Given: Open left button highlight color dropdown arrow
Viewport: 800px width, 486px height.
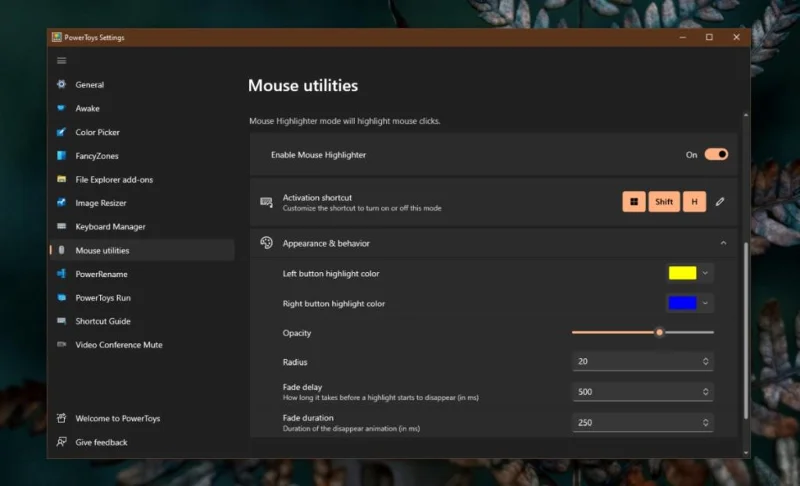Looking at the screenshot, I should click(x=705, y=273).
